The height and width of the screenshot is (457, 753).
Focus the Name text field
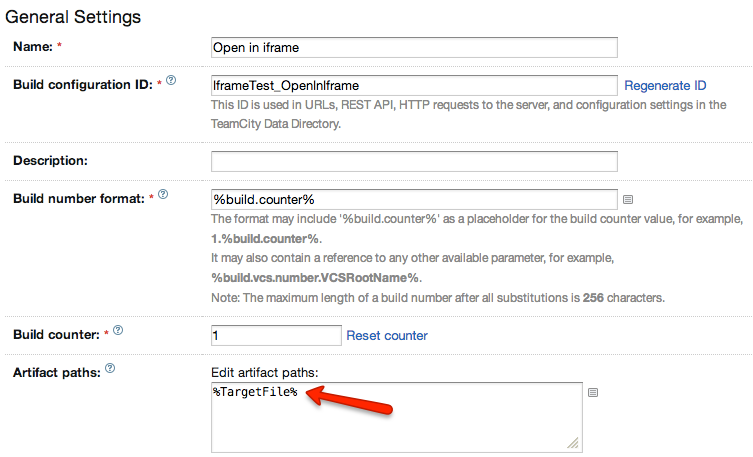(414, 47)
